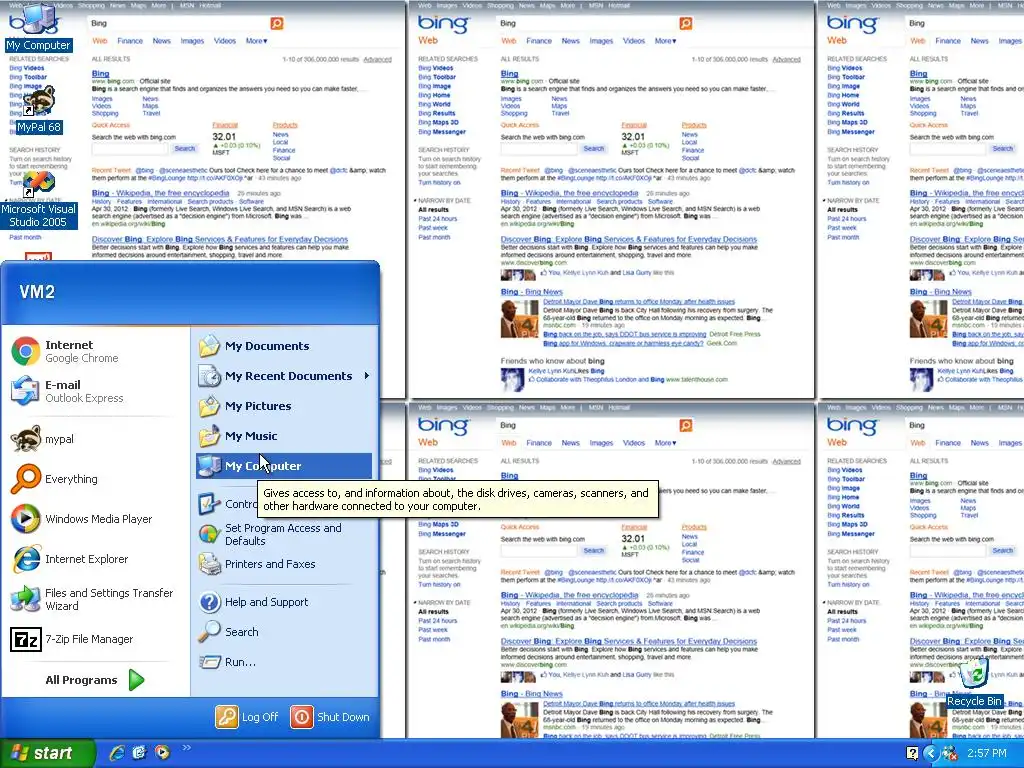This screenshot has width=1024, height=768.
Task: Open My Music from the Start menu
Action: click(283, 436)
